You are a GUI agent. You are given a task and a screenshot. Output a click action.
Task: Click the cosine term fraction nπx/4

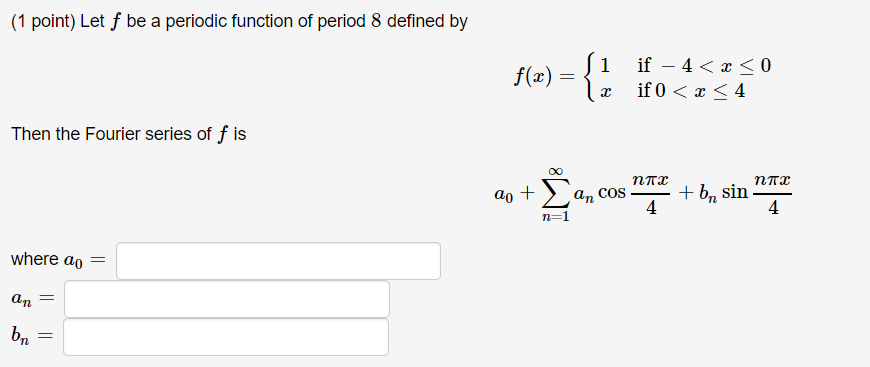[651, 194]
